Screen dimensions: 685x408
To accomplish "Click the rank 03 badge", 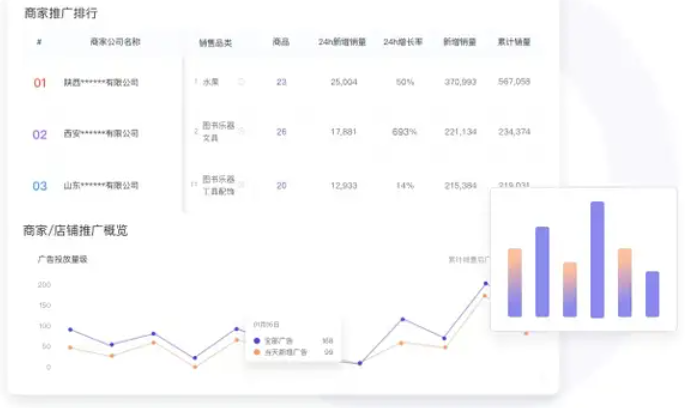I will (40, 185).
